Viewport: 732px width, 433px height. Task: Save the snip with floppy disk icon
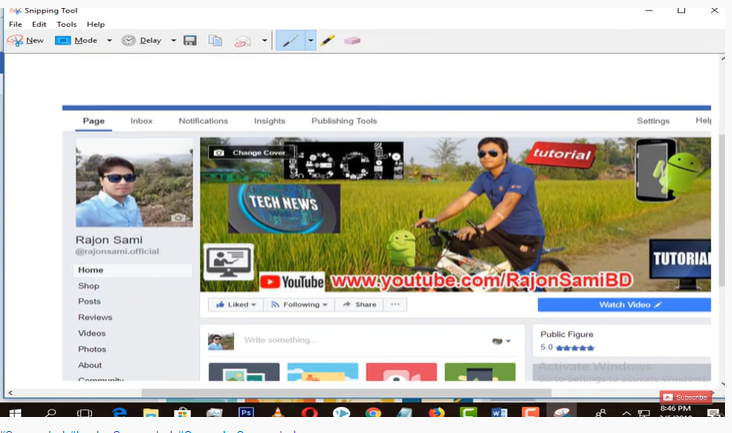[190, 41]
